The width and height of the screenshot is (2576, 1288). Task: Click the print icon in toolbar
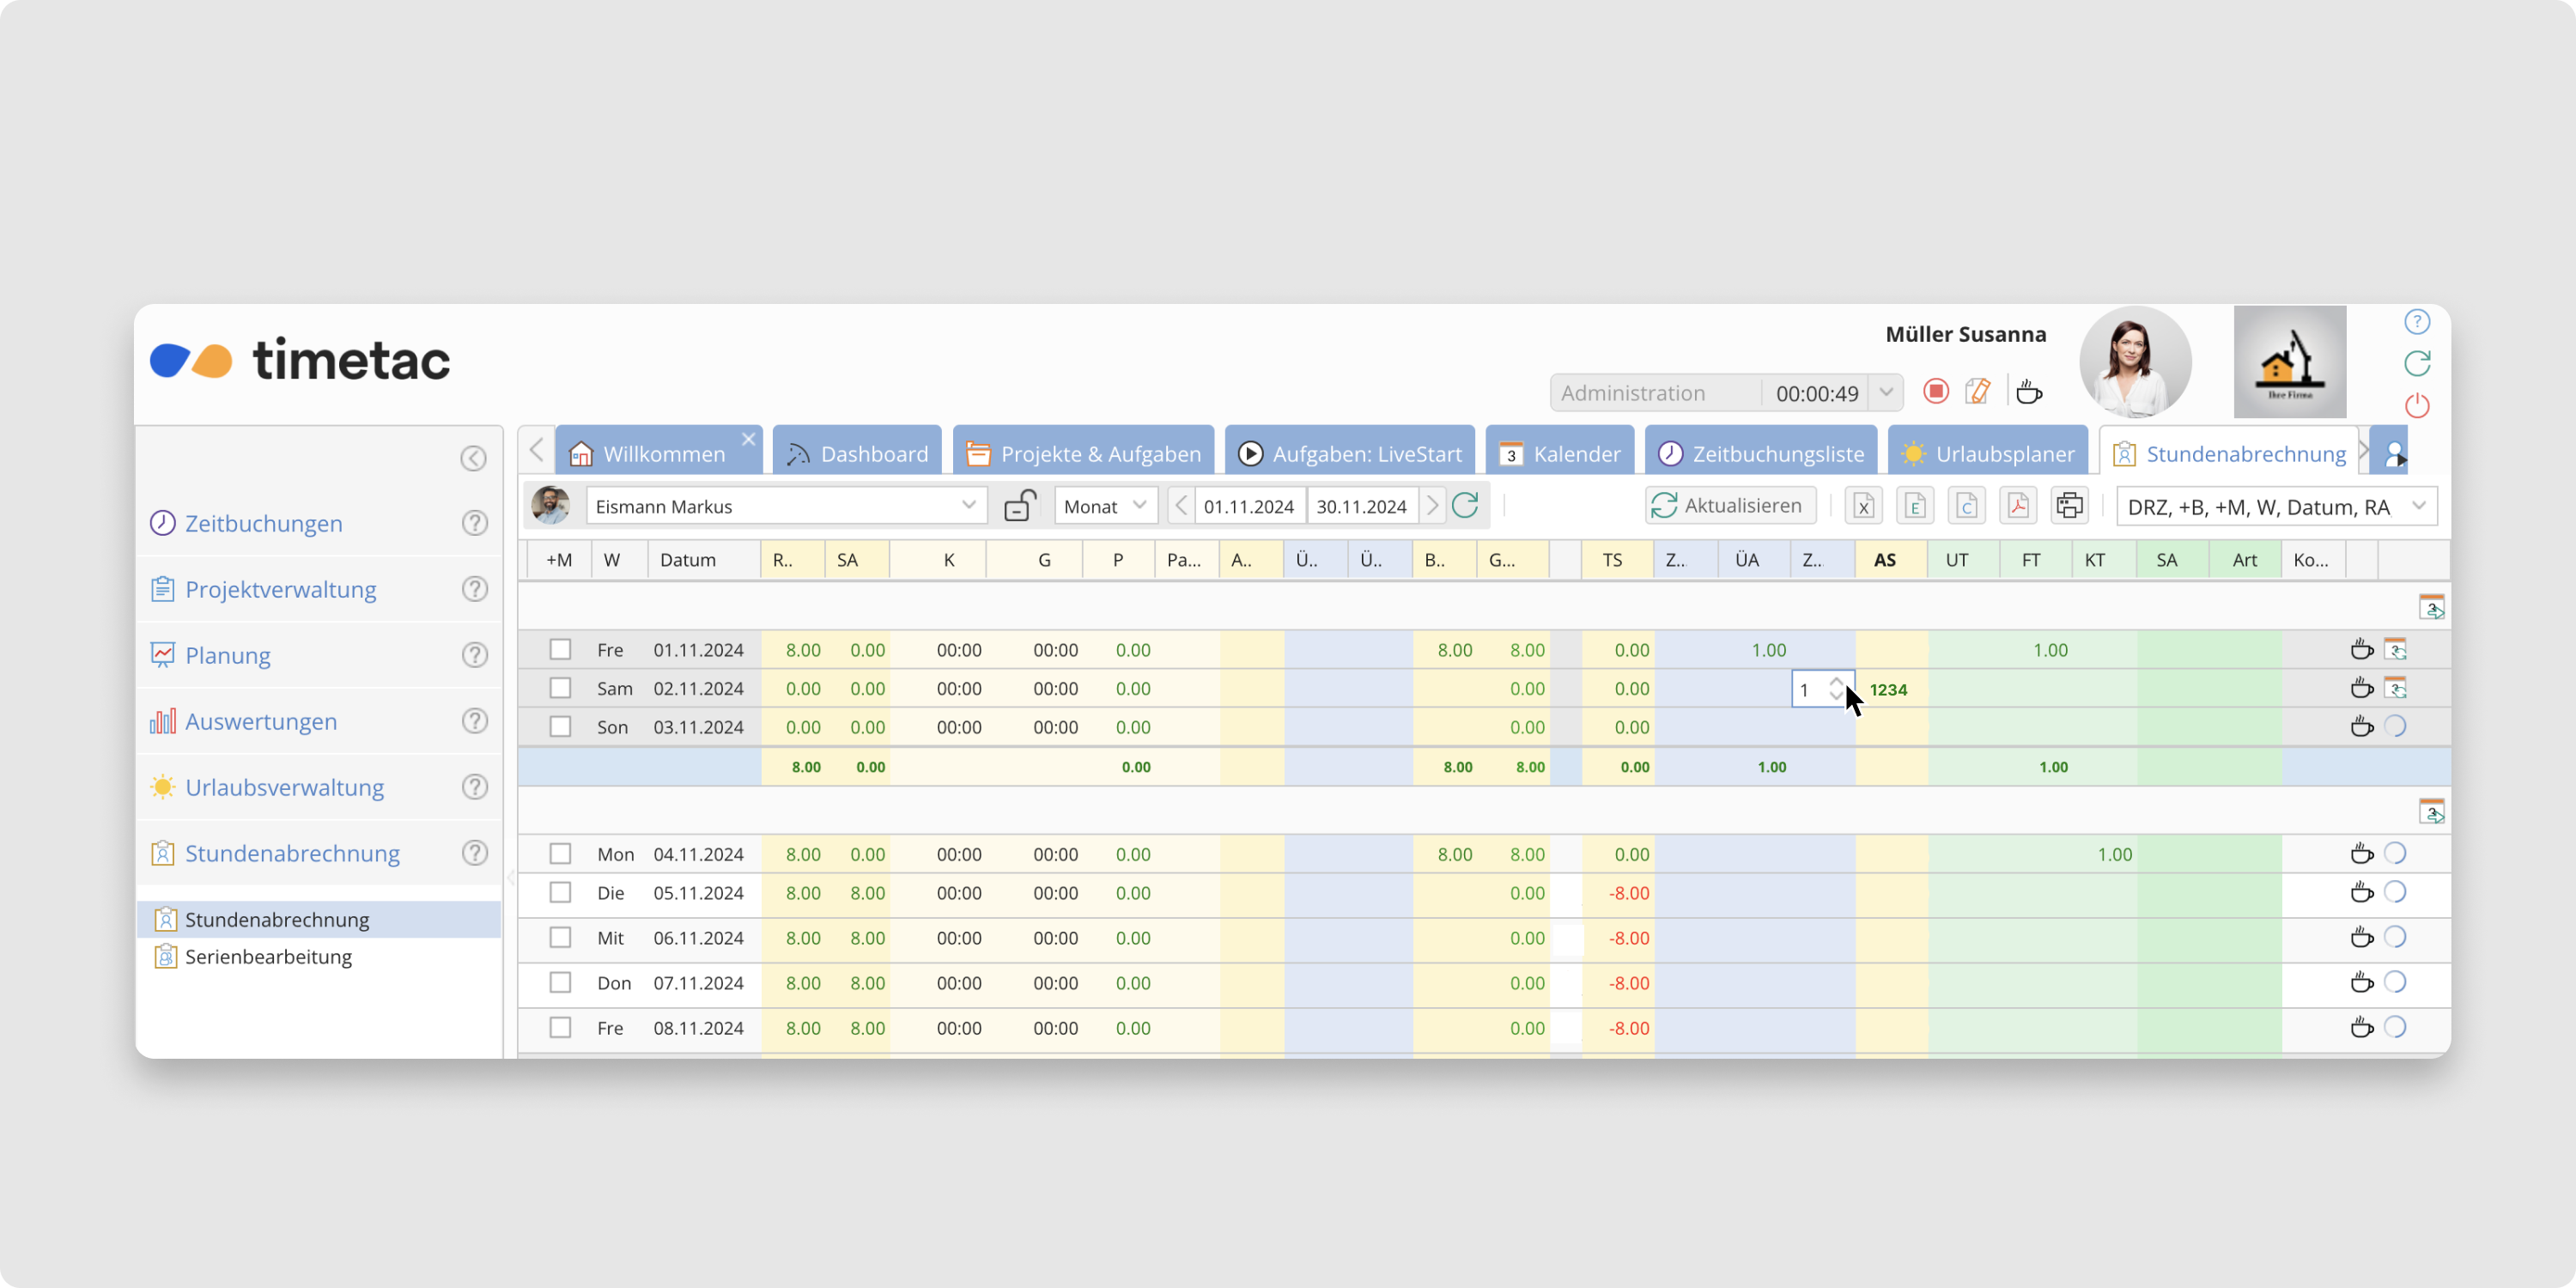(x=2069, y=506)
